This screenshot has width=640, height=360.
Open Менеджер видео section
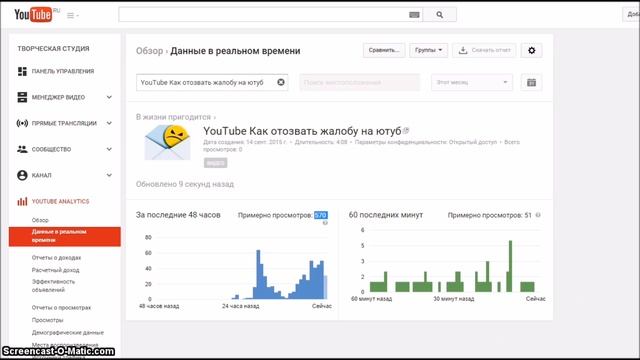point(58,97)
